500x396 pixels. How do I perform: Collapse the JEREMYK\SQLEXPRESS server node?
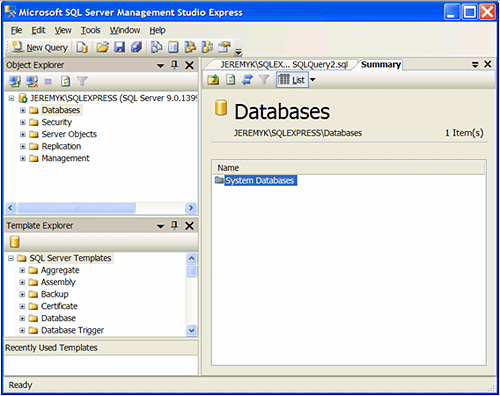[x=11, y=98]
